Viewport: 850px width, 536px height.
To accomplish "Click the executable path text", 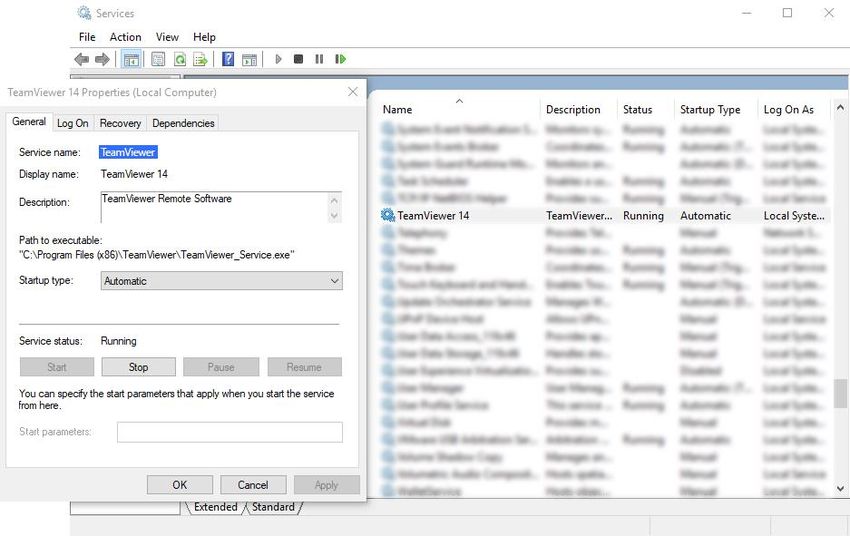I will [x=157, y=255].
